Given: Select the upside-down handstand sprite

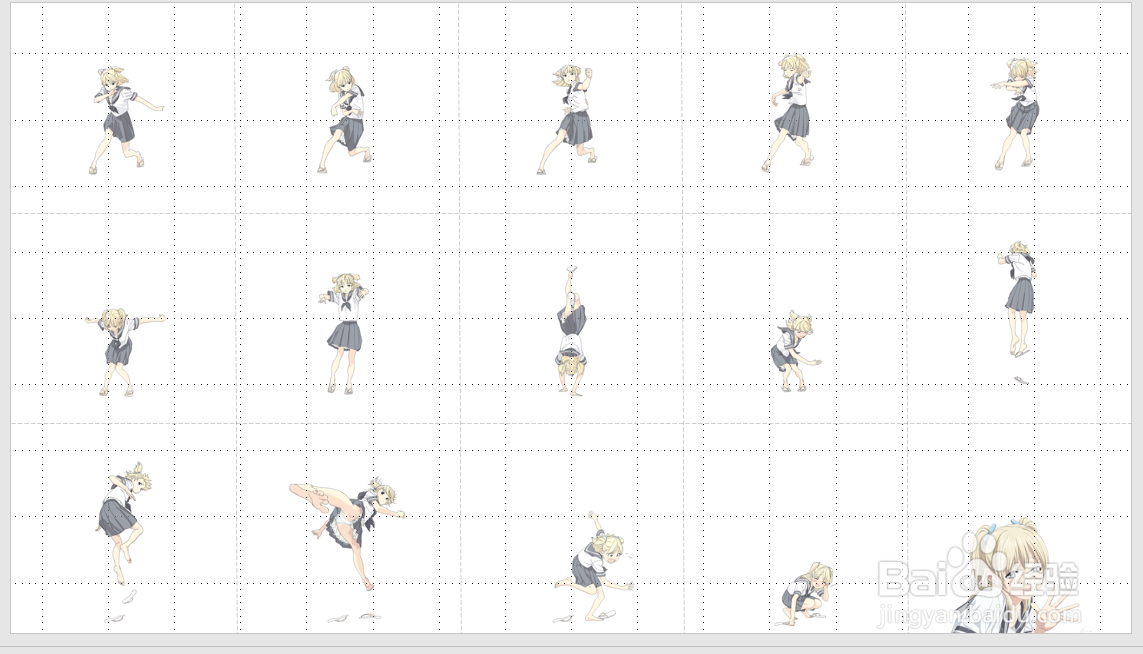Looking at the screenshot, I should coord(572,332).
